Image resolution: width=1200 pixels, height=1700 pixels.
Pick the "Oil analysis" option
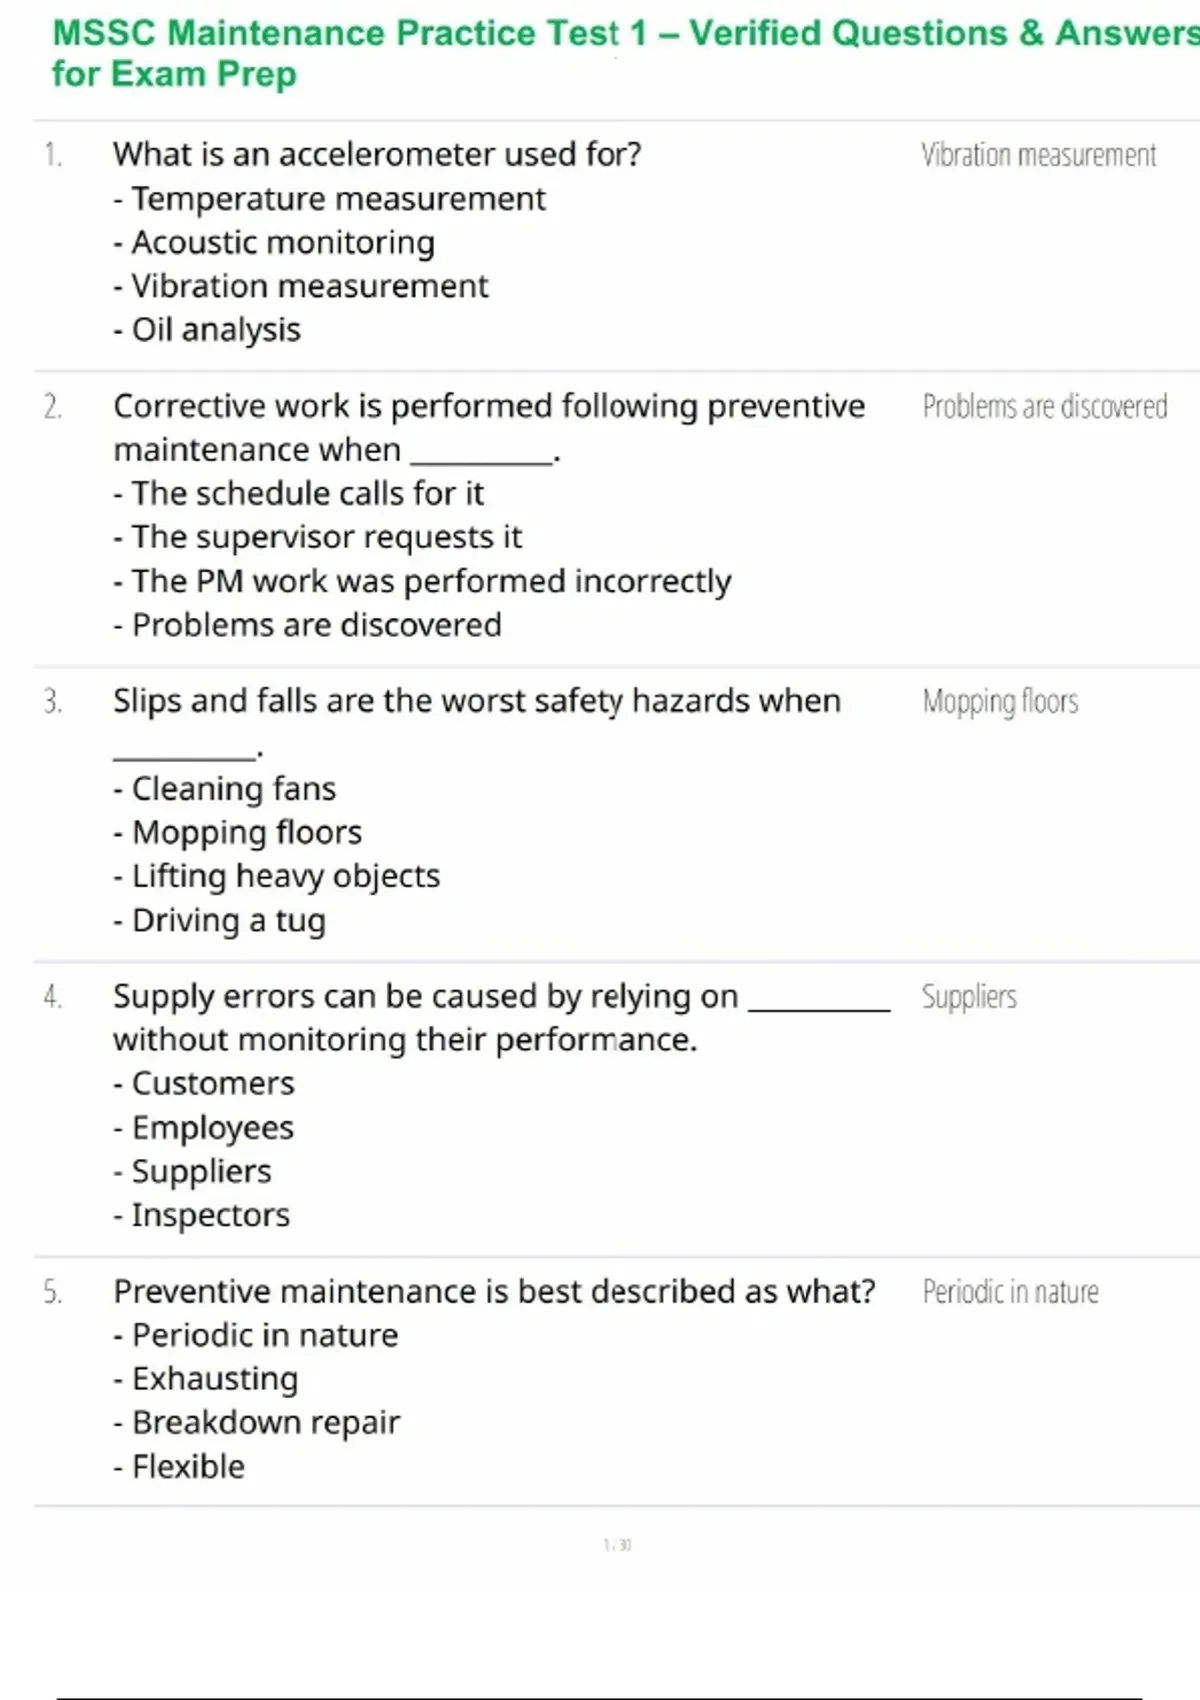216,330
